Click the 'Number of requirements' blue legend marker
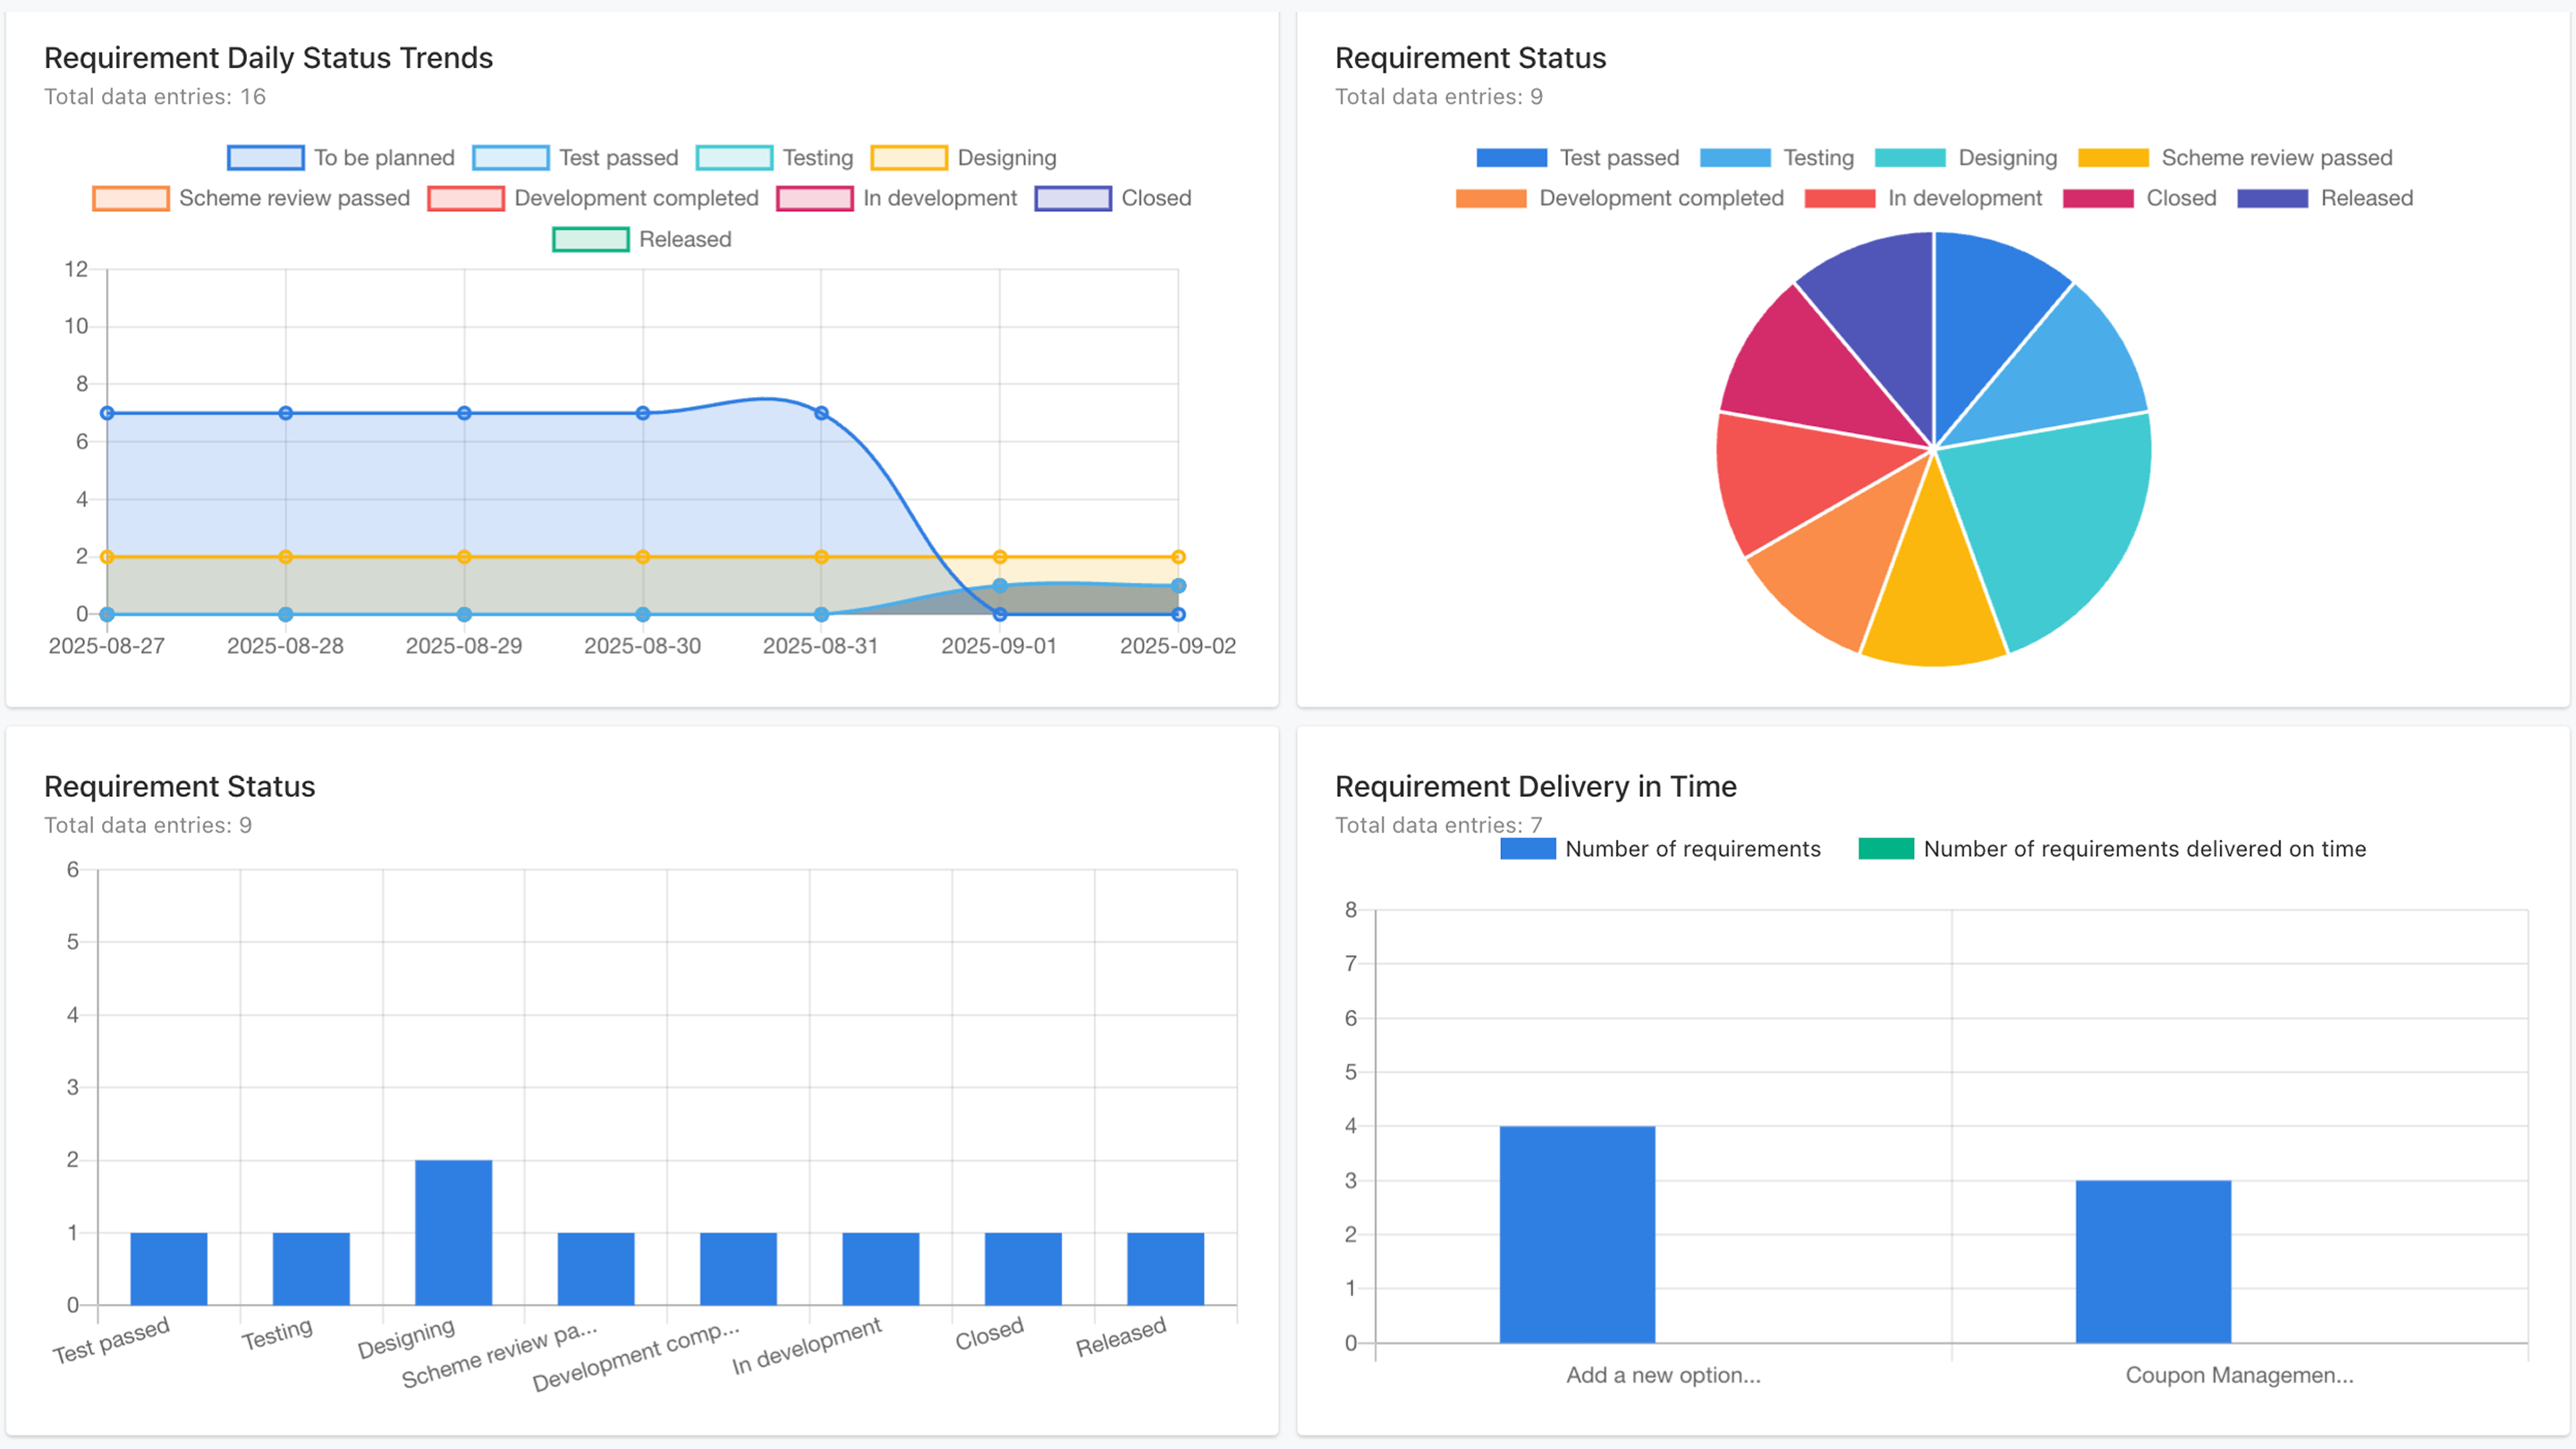The width and height of the screenshot is (2576, 1449). pos(1526,849)
